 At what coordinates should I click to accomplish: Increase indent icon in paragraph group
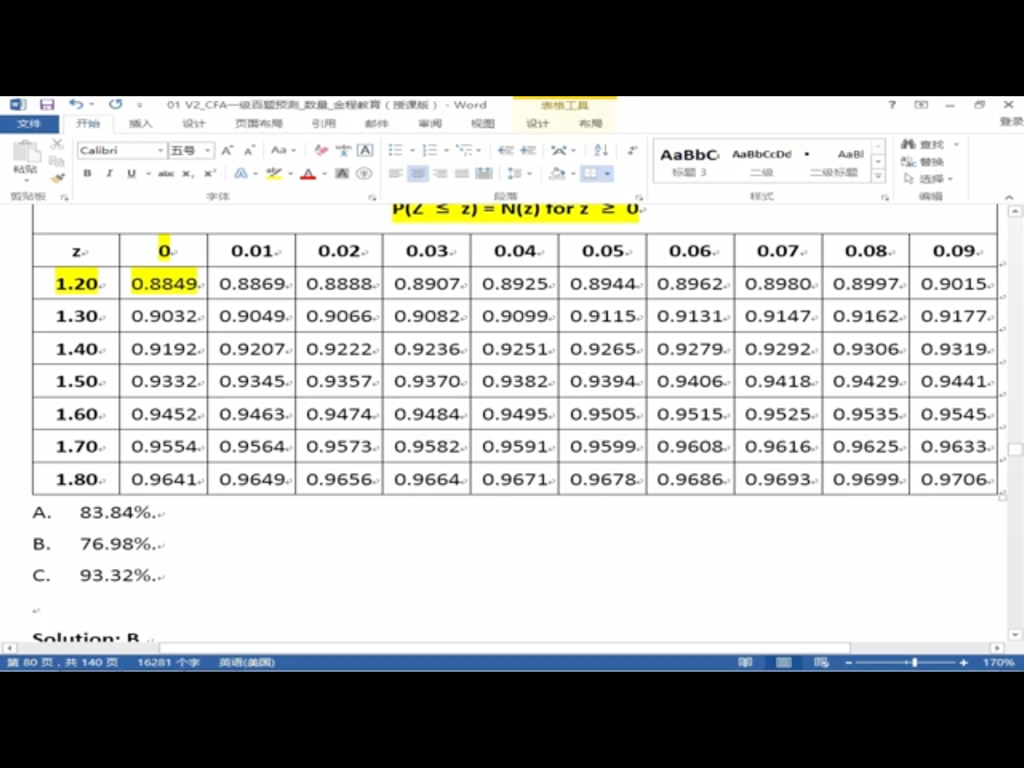tap(528, 151)
